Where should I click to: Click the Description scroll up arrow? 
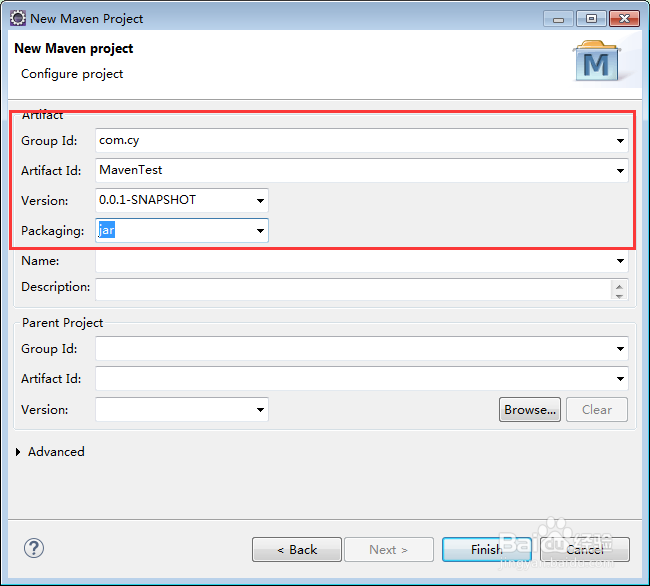point(619,286)
